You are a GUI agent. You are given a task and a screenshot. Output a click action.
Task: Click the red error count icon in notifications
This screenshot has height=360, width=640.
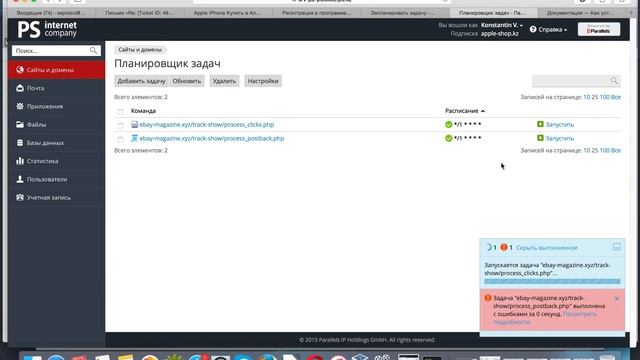click(504, 247)
